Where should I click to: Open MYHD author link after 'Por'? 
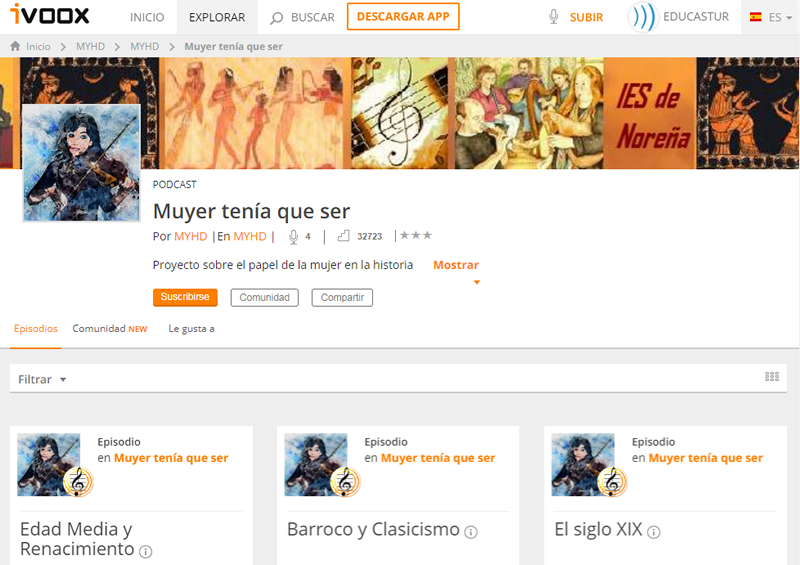190,236
